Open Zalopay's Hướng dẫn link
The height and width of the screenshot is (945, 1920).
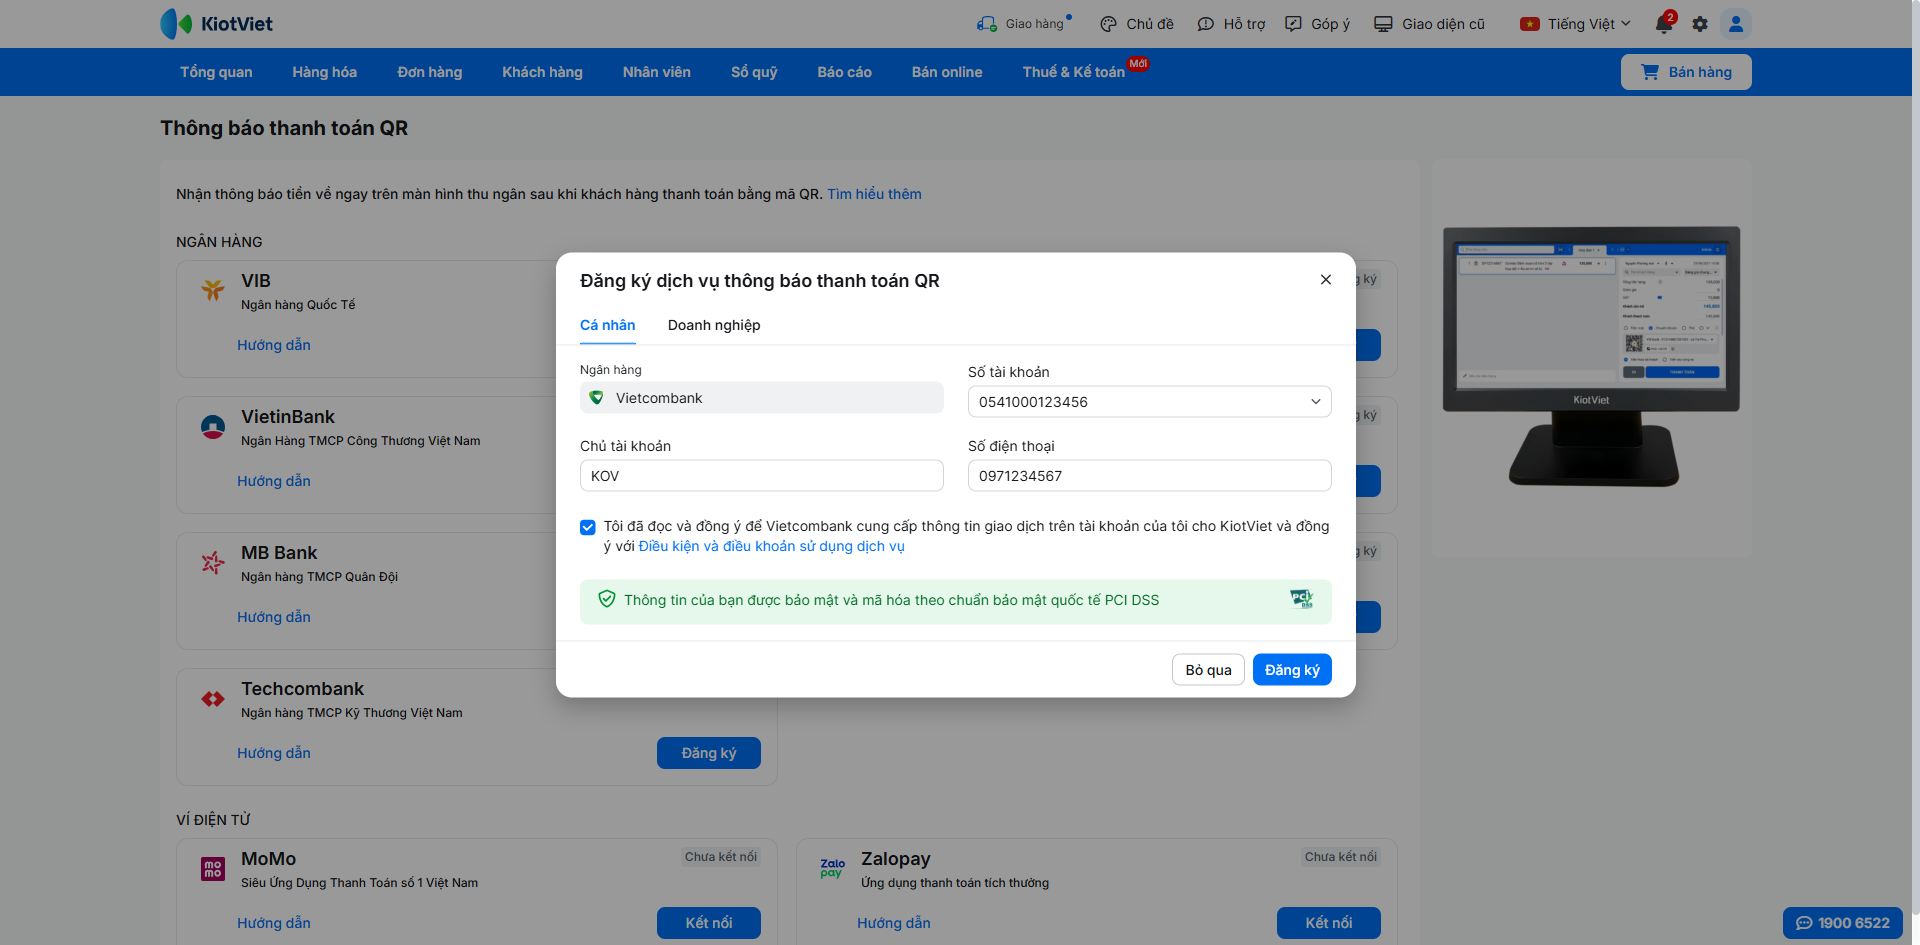click(x=894, y=923)
